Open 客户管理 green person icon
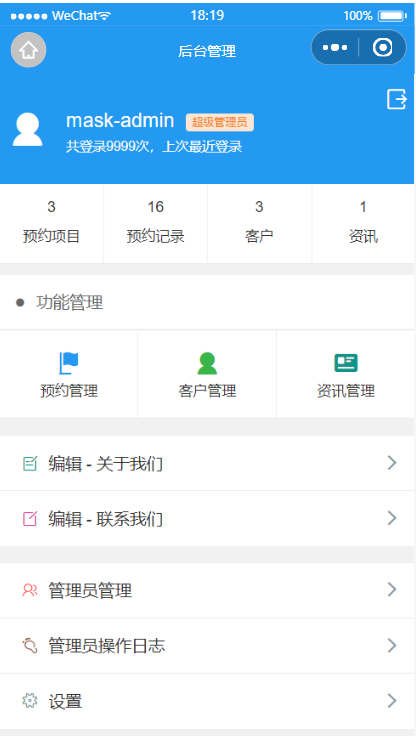416x736 pixels. [207, 363]
